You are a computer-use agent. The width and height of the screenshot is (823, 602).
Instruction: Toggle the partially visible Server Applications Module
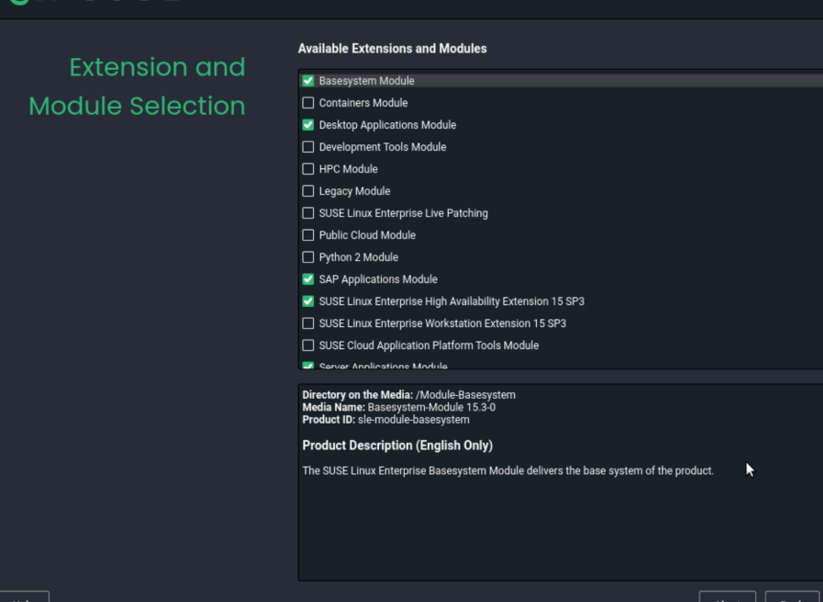[308, 366]
